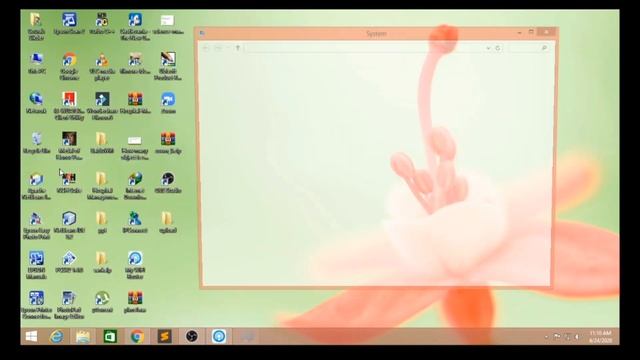Open the green app icon on the taskbar
The width and height of the screenshot is (640, 360).
pyautogui.click(x=110, y=336)
